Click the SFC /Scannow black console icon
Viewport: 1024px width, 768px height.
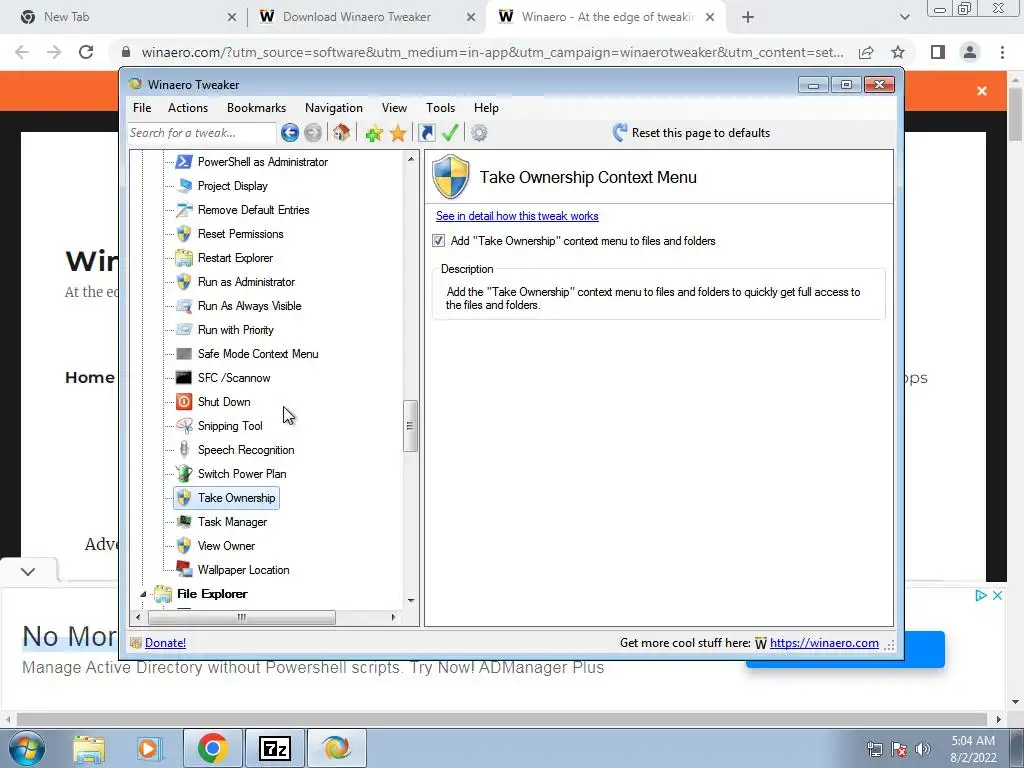[x=184, y=377]
